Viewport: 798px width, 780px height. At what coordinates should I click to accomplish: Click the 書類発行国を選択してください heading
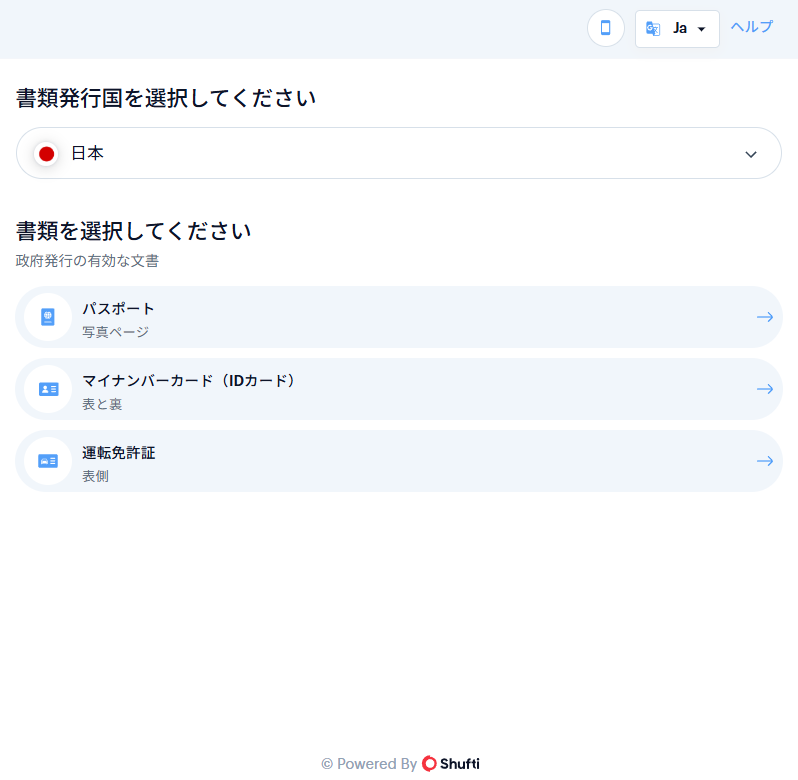coord(166,98)
